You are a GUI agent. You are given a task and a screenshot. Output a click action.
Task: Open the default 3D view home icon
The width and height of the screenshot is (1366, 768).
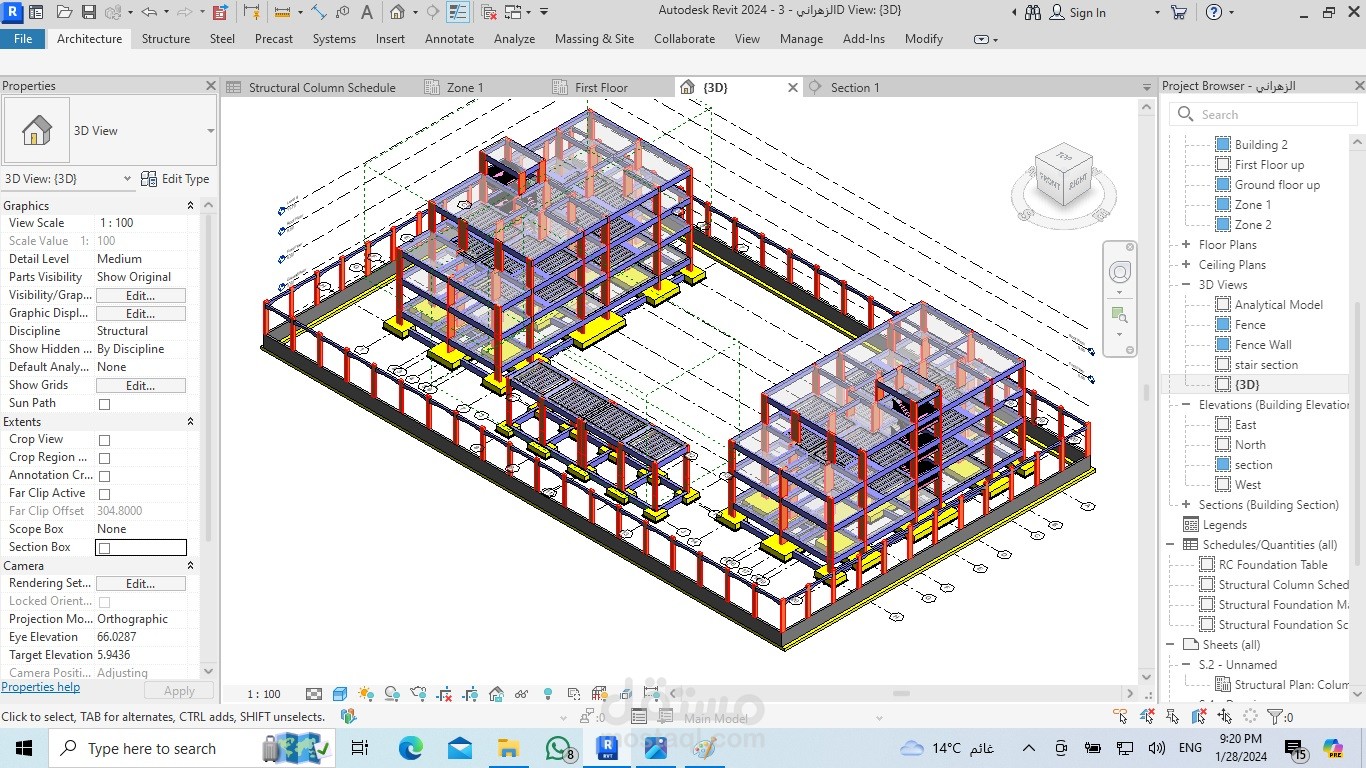pyautogui.click(x=396, y=12)
